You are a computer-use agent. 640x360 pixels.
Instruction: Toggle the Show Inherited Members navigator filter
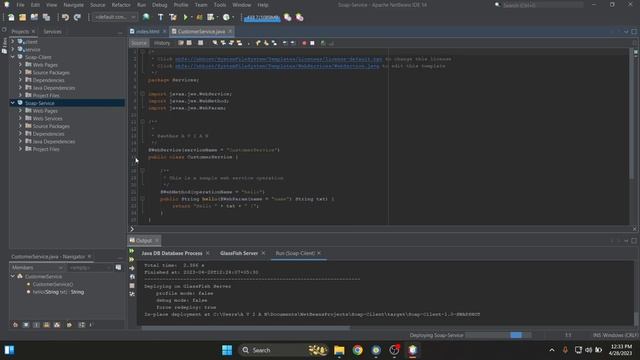click(16, 325)
